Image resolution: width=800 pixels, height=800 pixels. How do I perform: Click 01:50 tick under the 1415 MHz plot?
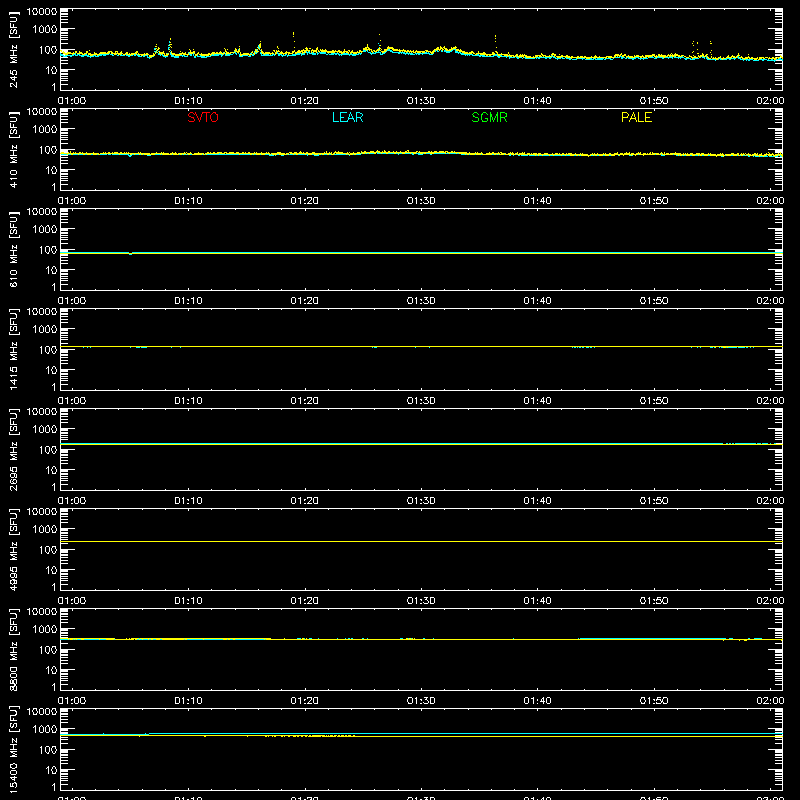click(x=654, y=401)
